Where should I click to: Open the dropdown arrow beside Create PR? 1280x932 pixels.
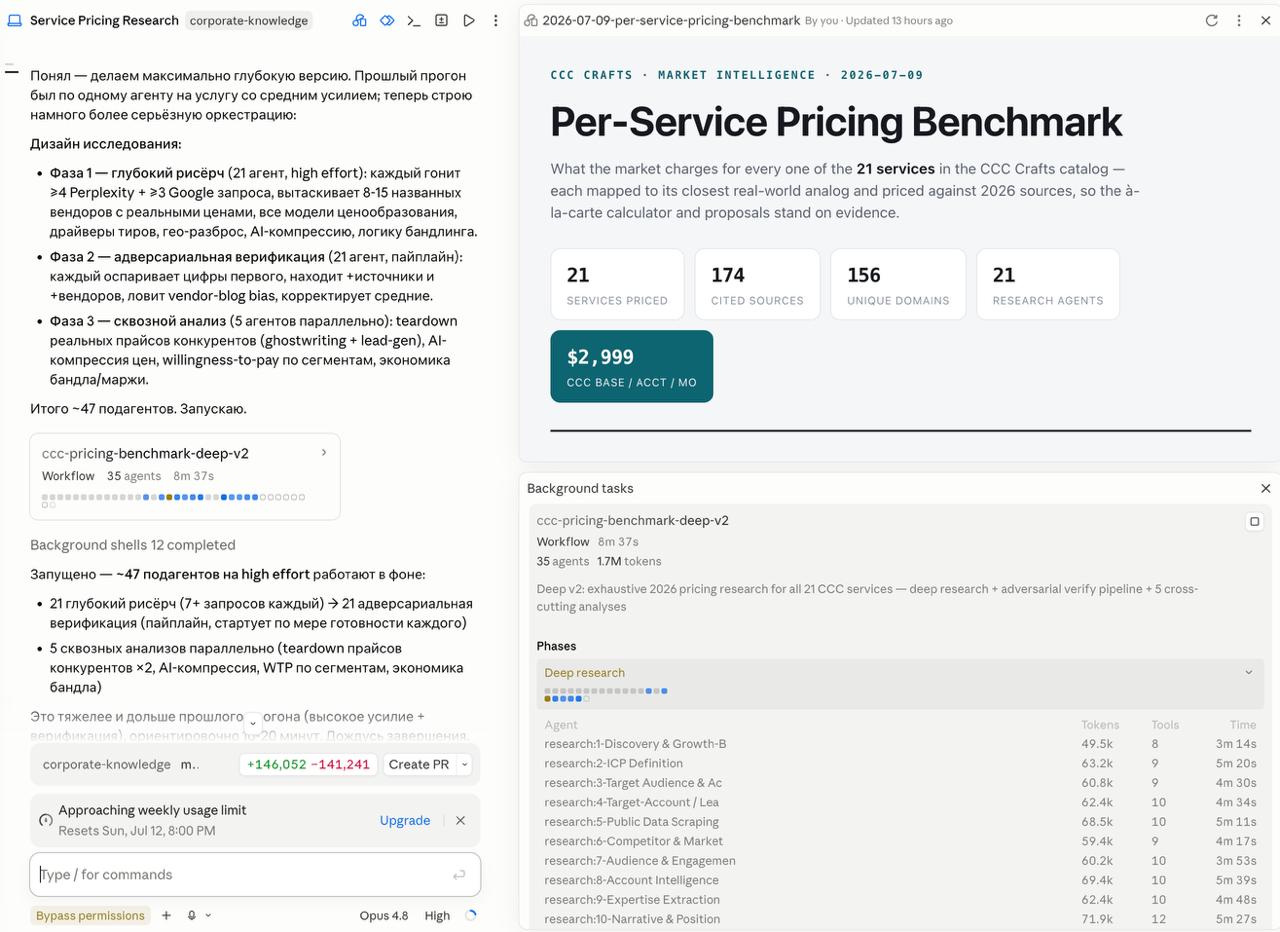click(x=465, y=764)
